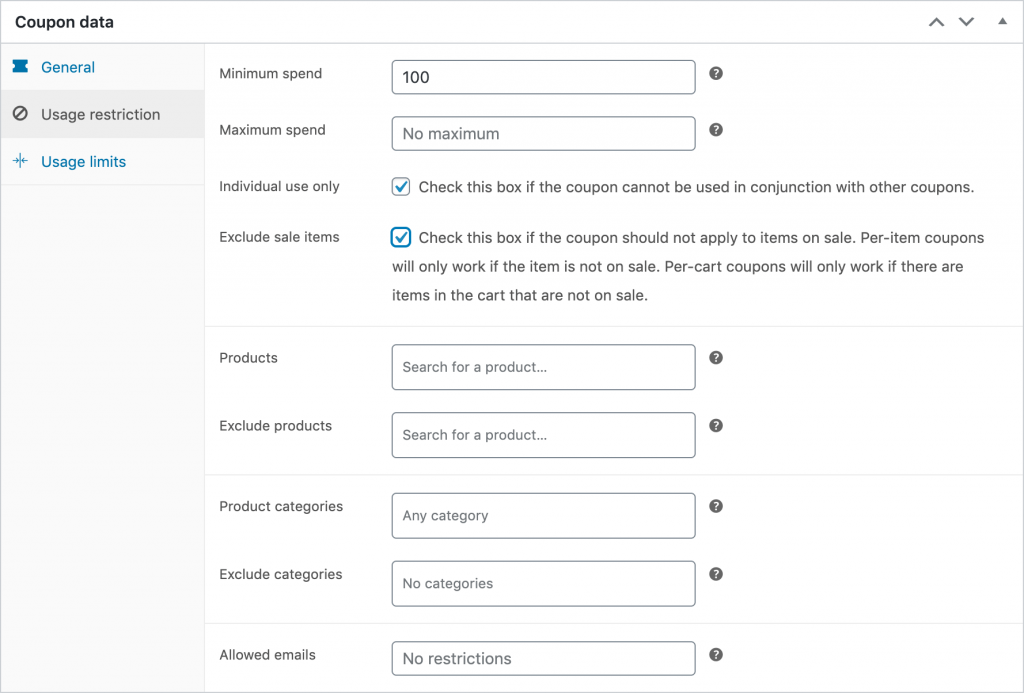Click the General ticket icon
Viewport: 1024px width, 693px height.
20,66
